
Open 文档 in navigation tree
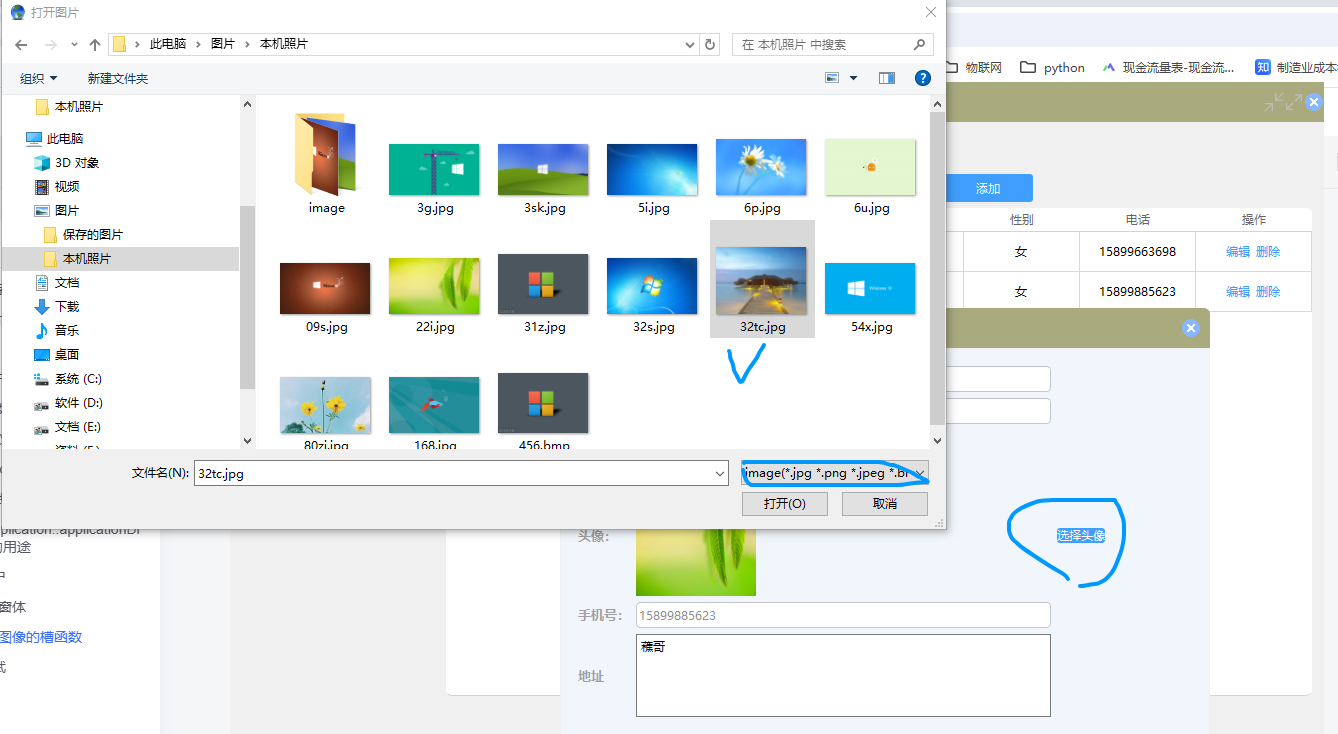click(57, 283)
